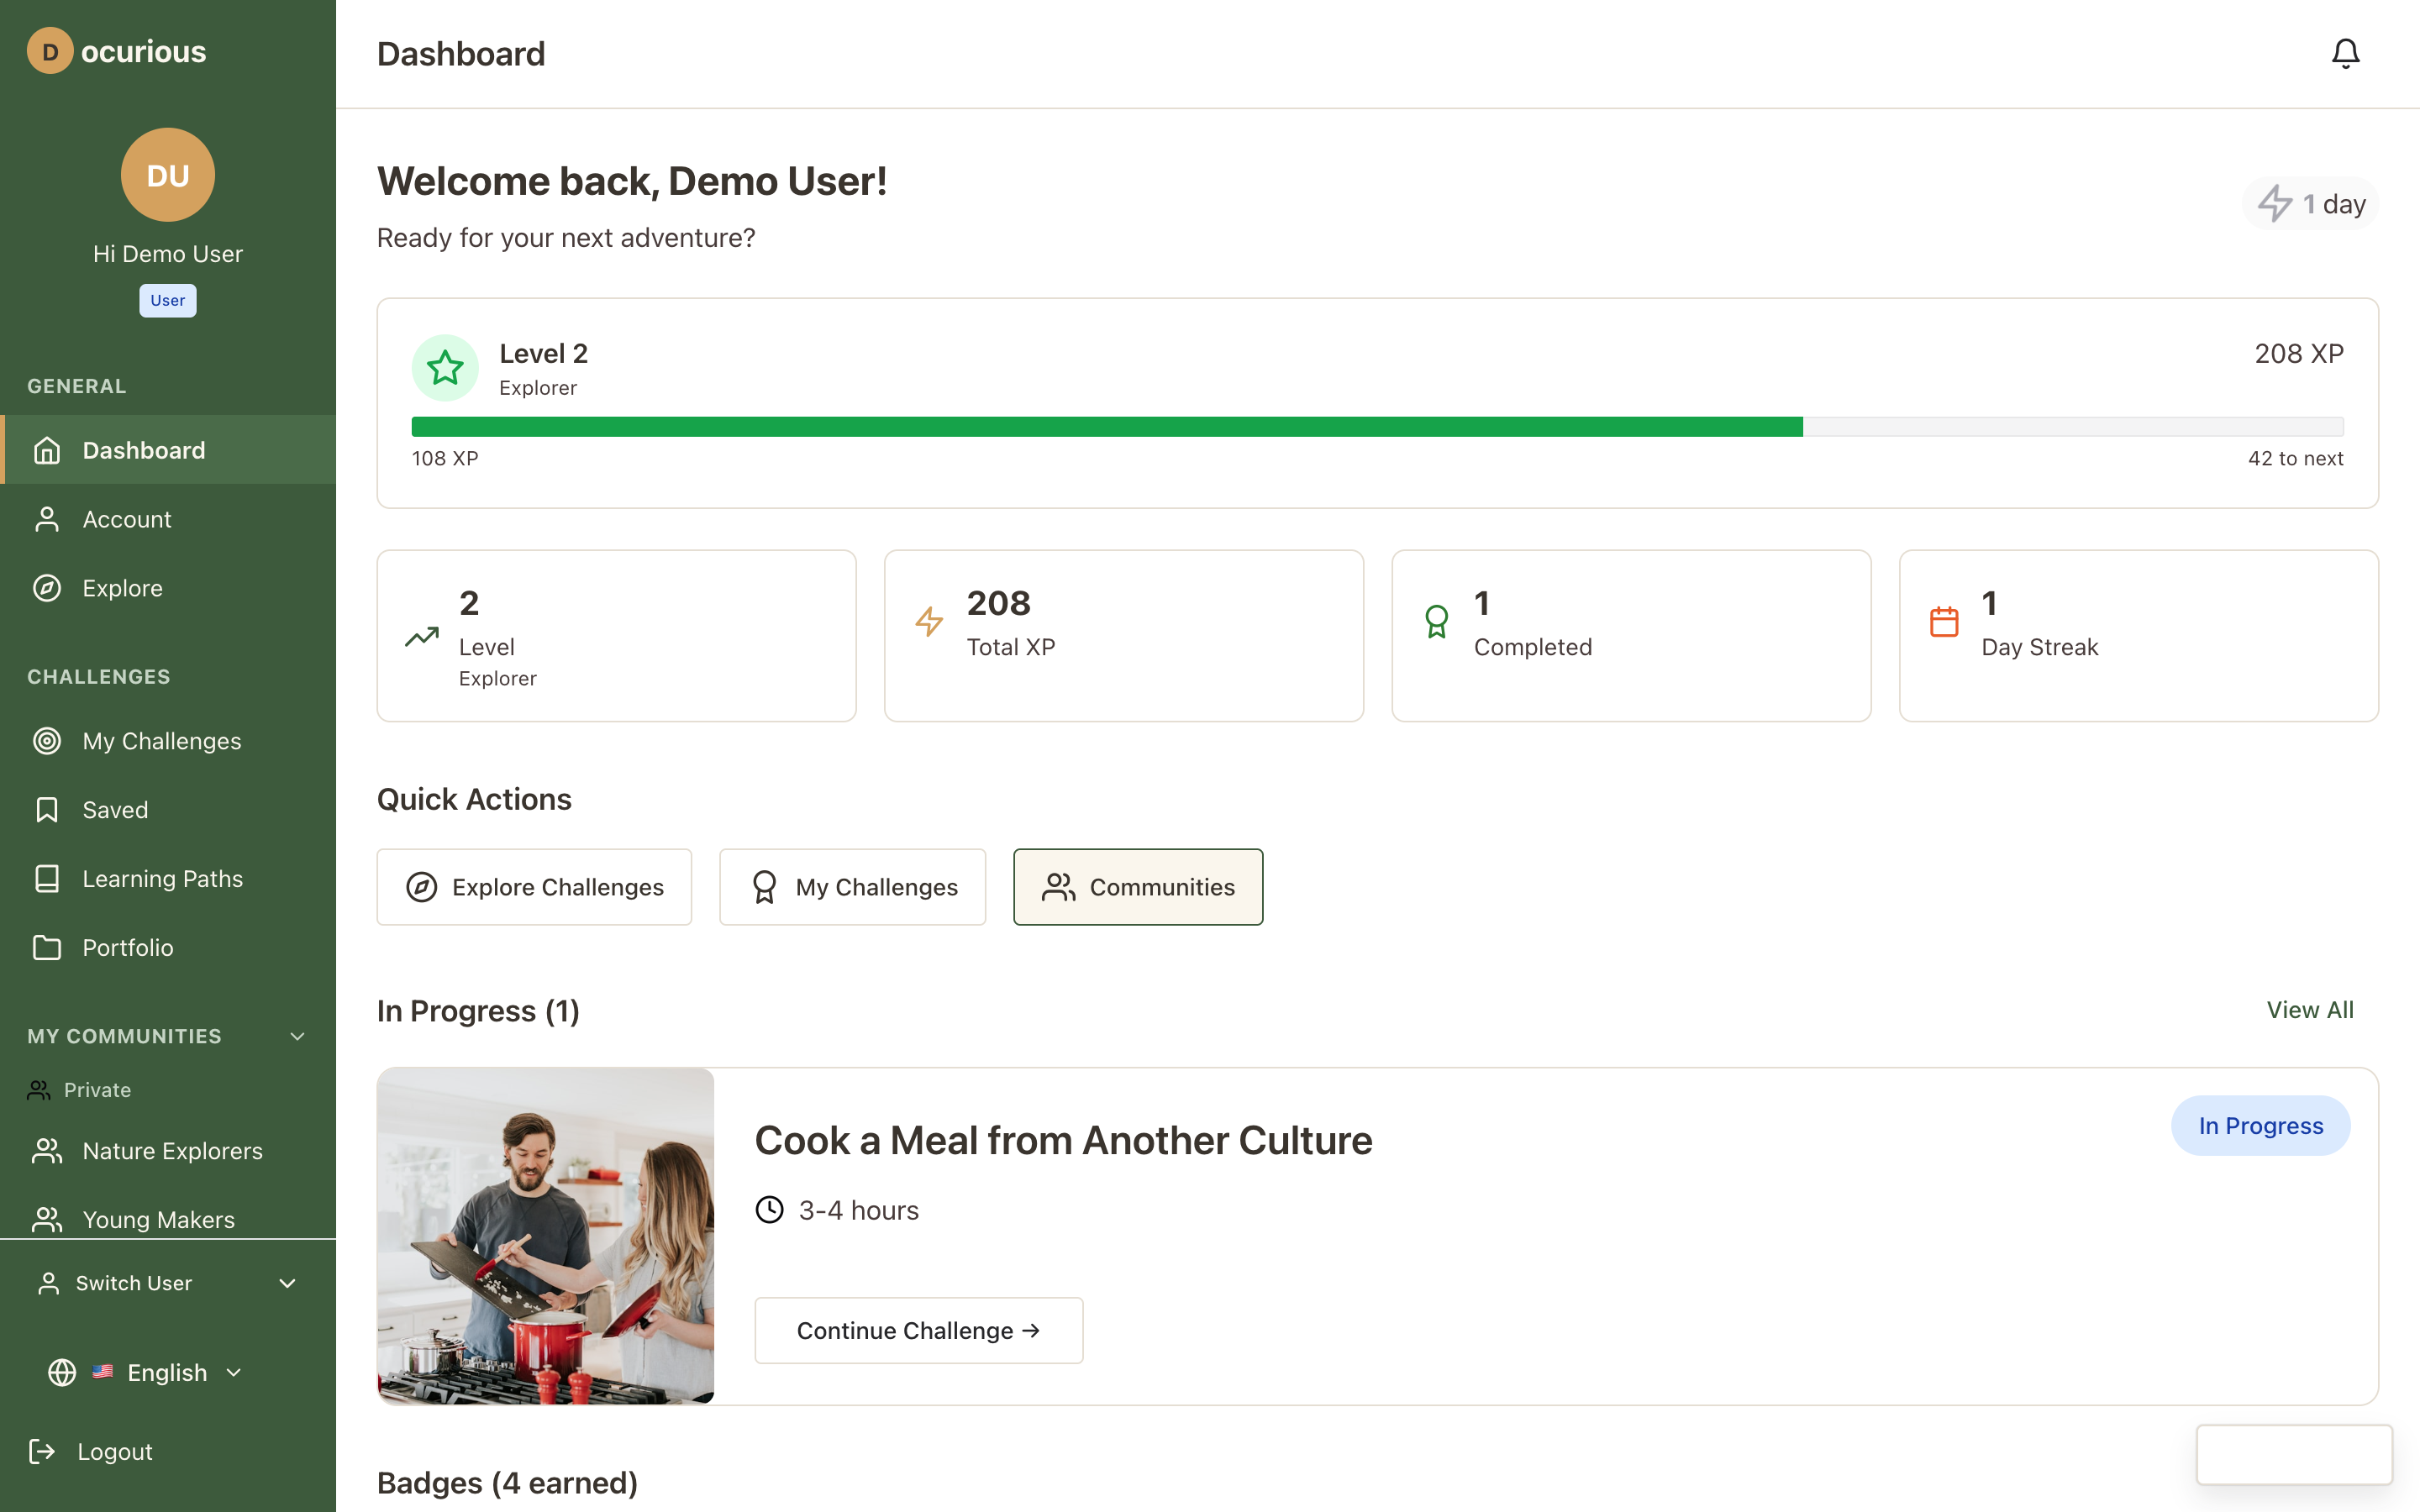The image size is (2420, 1512).
Task: Click the globe language icon
Action: click(x=62, y=1372)
